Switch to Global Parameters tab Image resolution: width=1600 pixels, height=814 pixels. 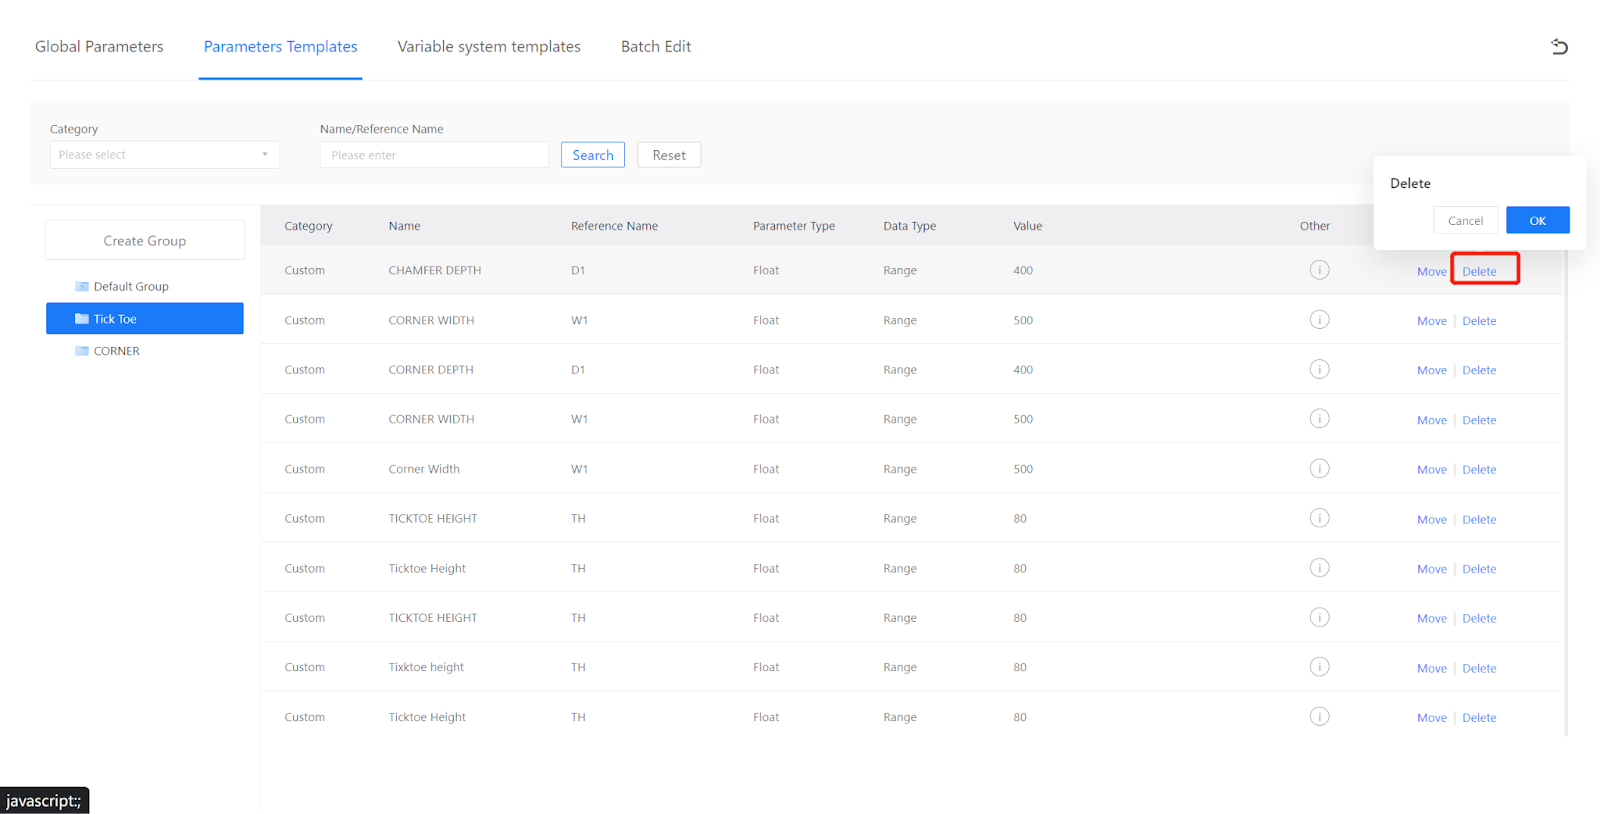point(99,47)
